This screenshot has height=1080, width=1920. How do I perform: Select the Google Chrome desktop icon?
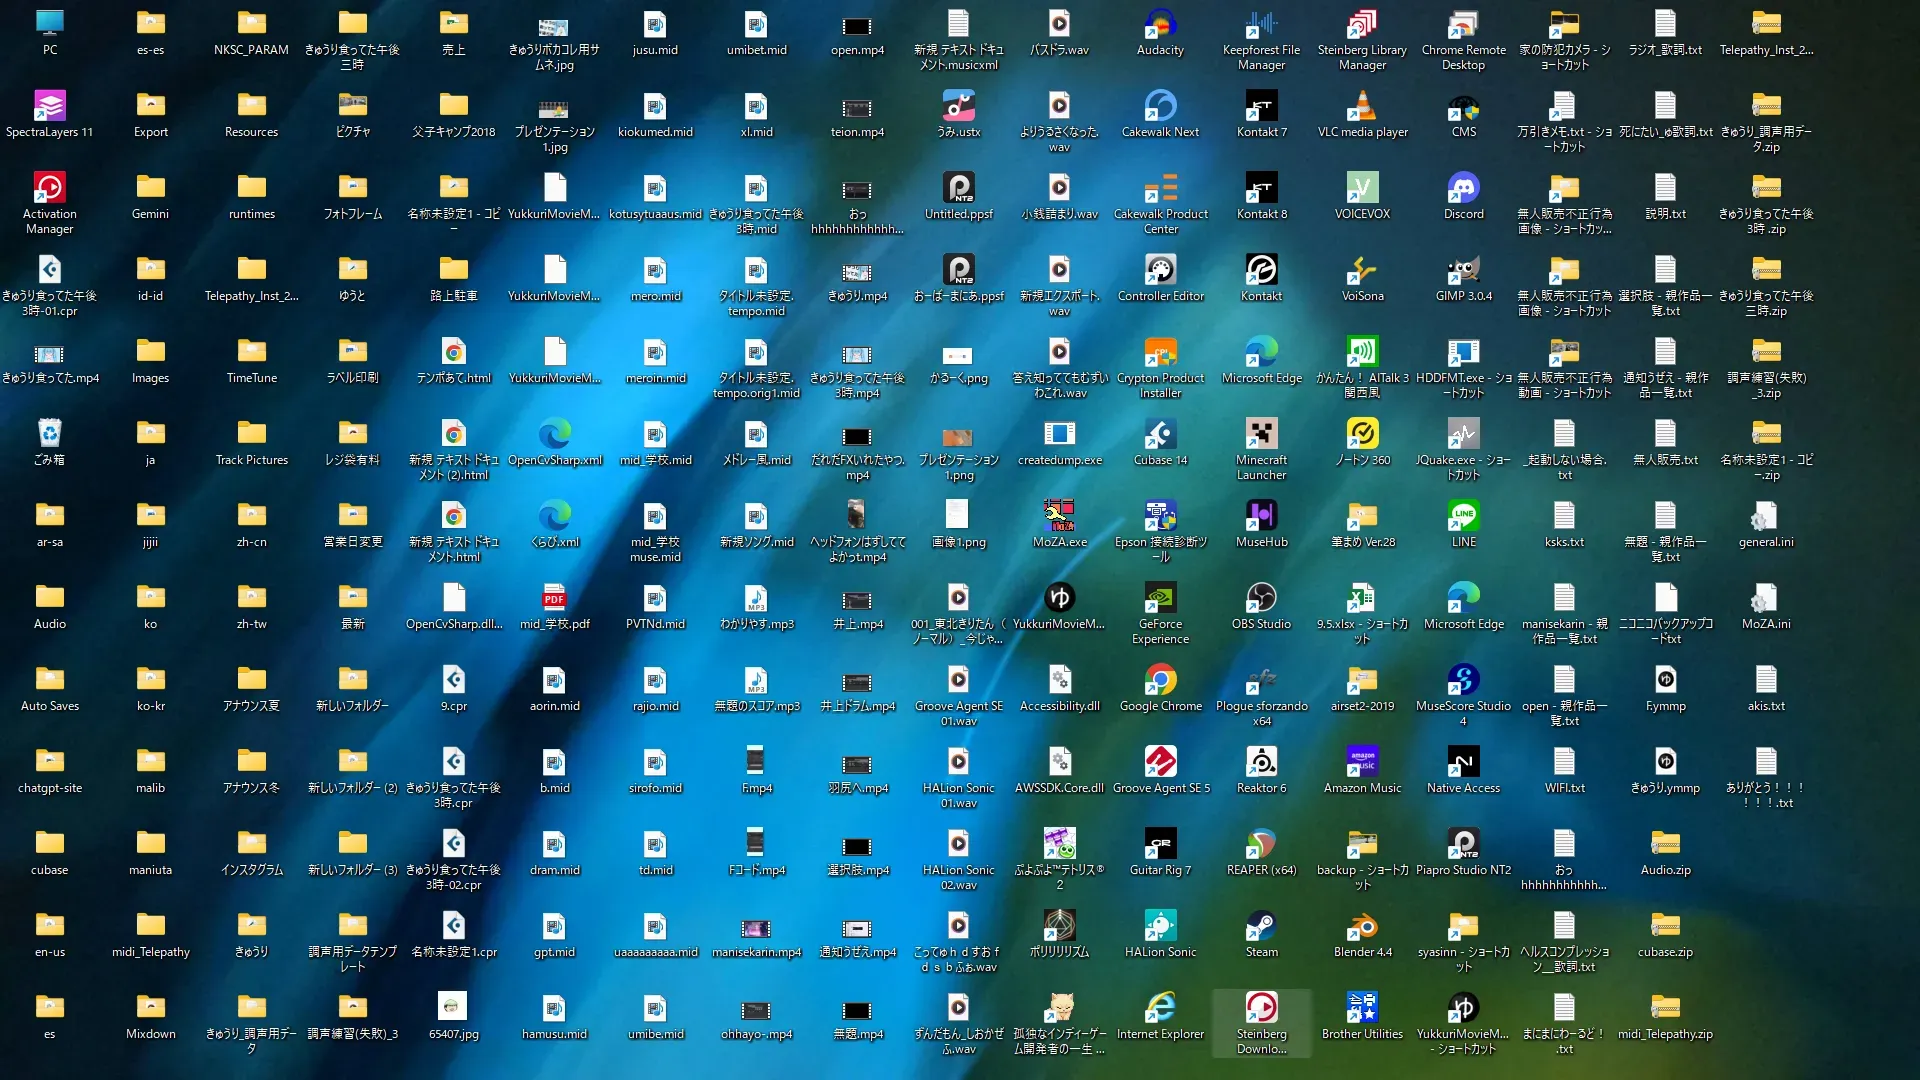tap(1160, 681)
